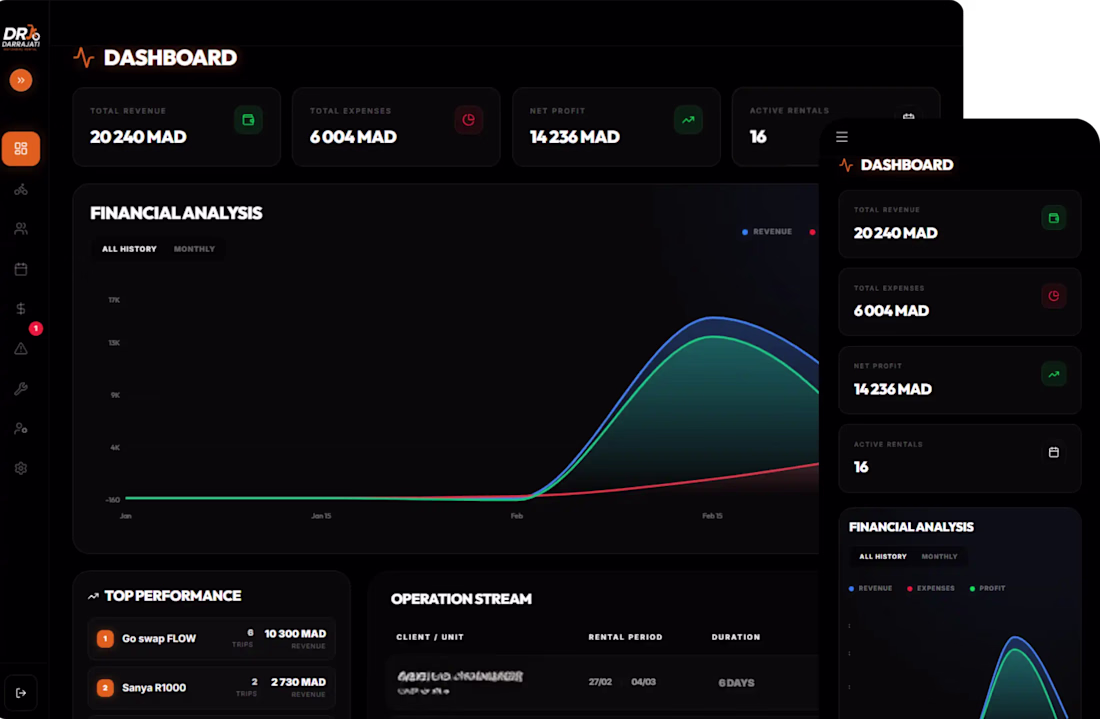Open the bikes section in the sidebar
The image size is (1100, 719).
pyautogui.click(x=21, y=189)
